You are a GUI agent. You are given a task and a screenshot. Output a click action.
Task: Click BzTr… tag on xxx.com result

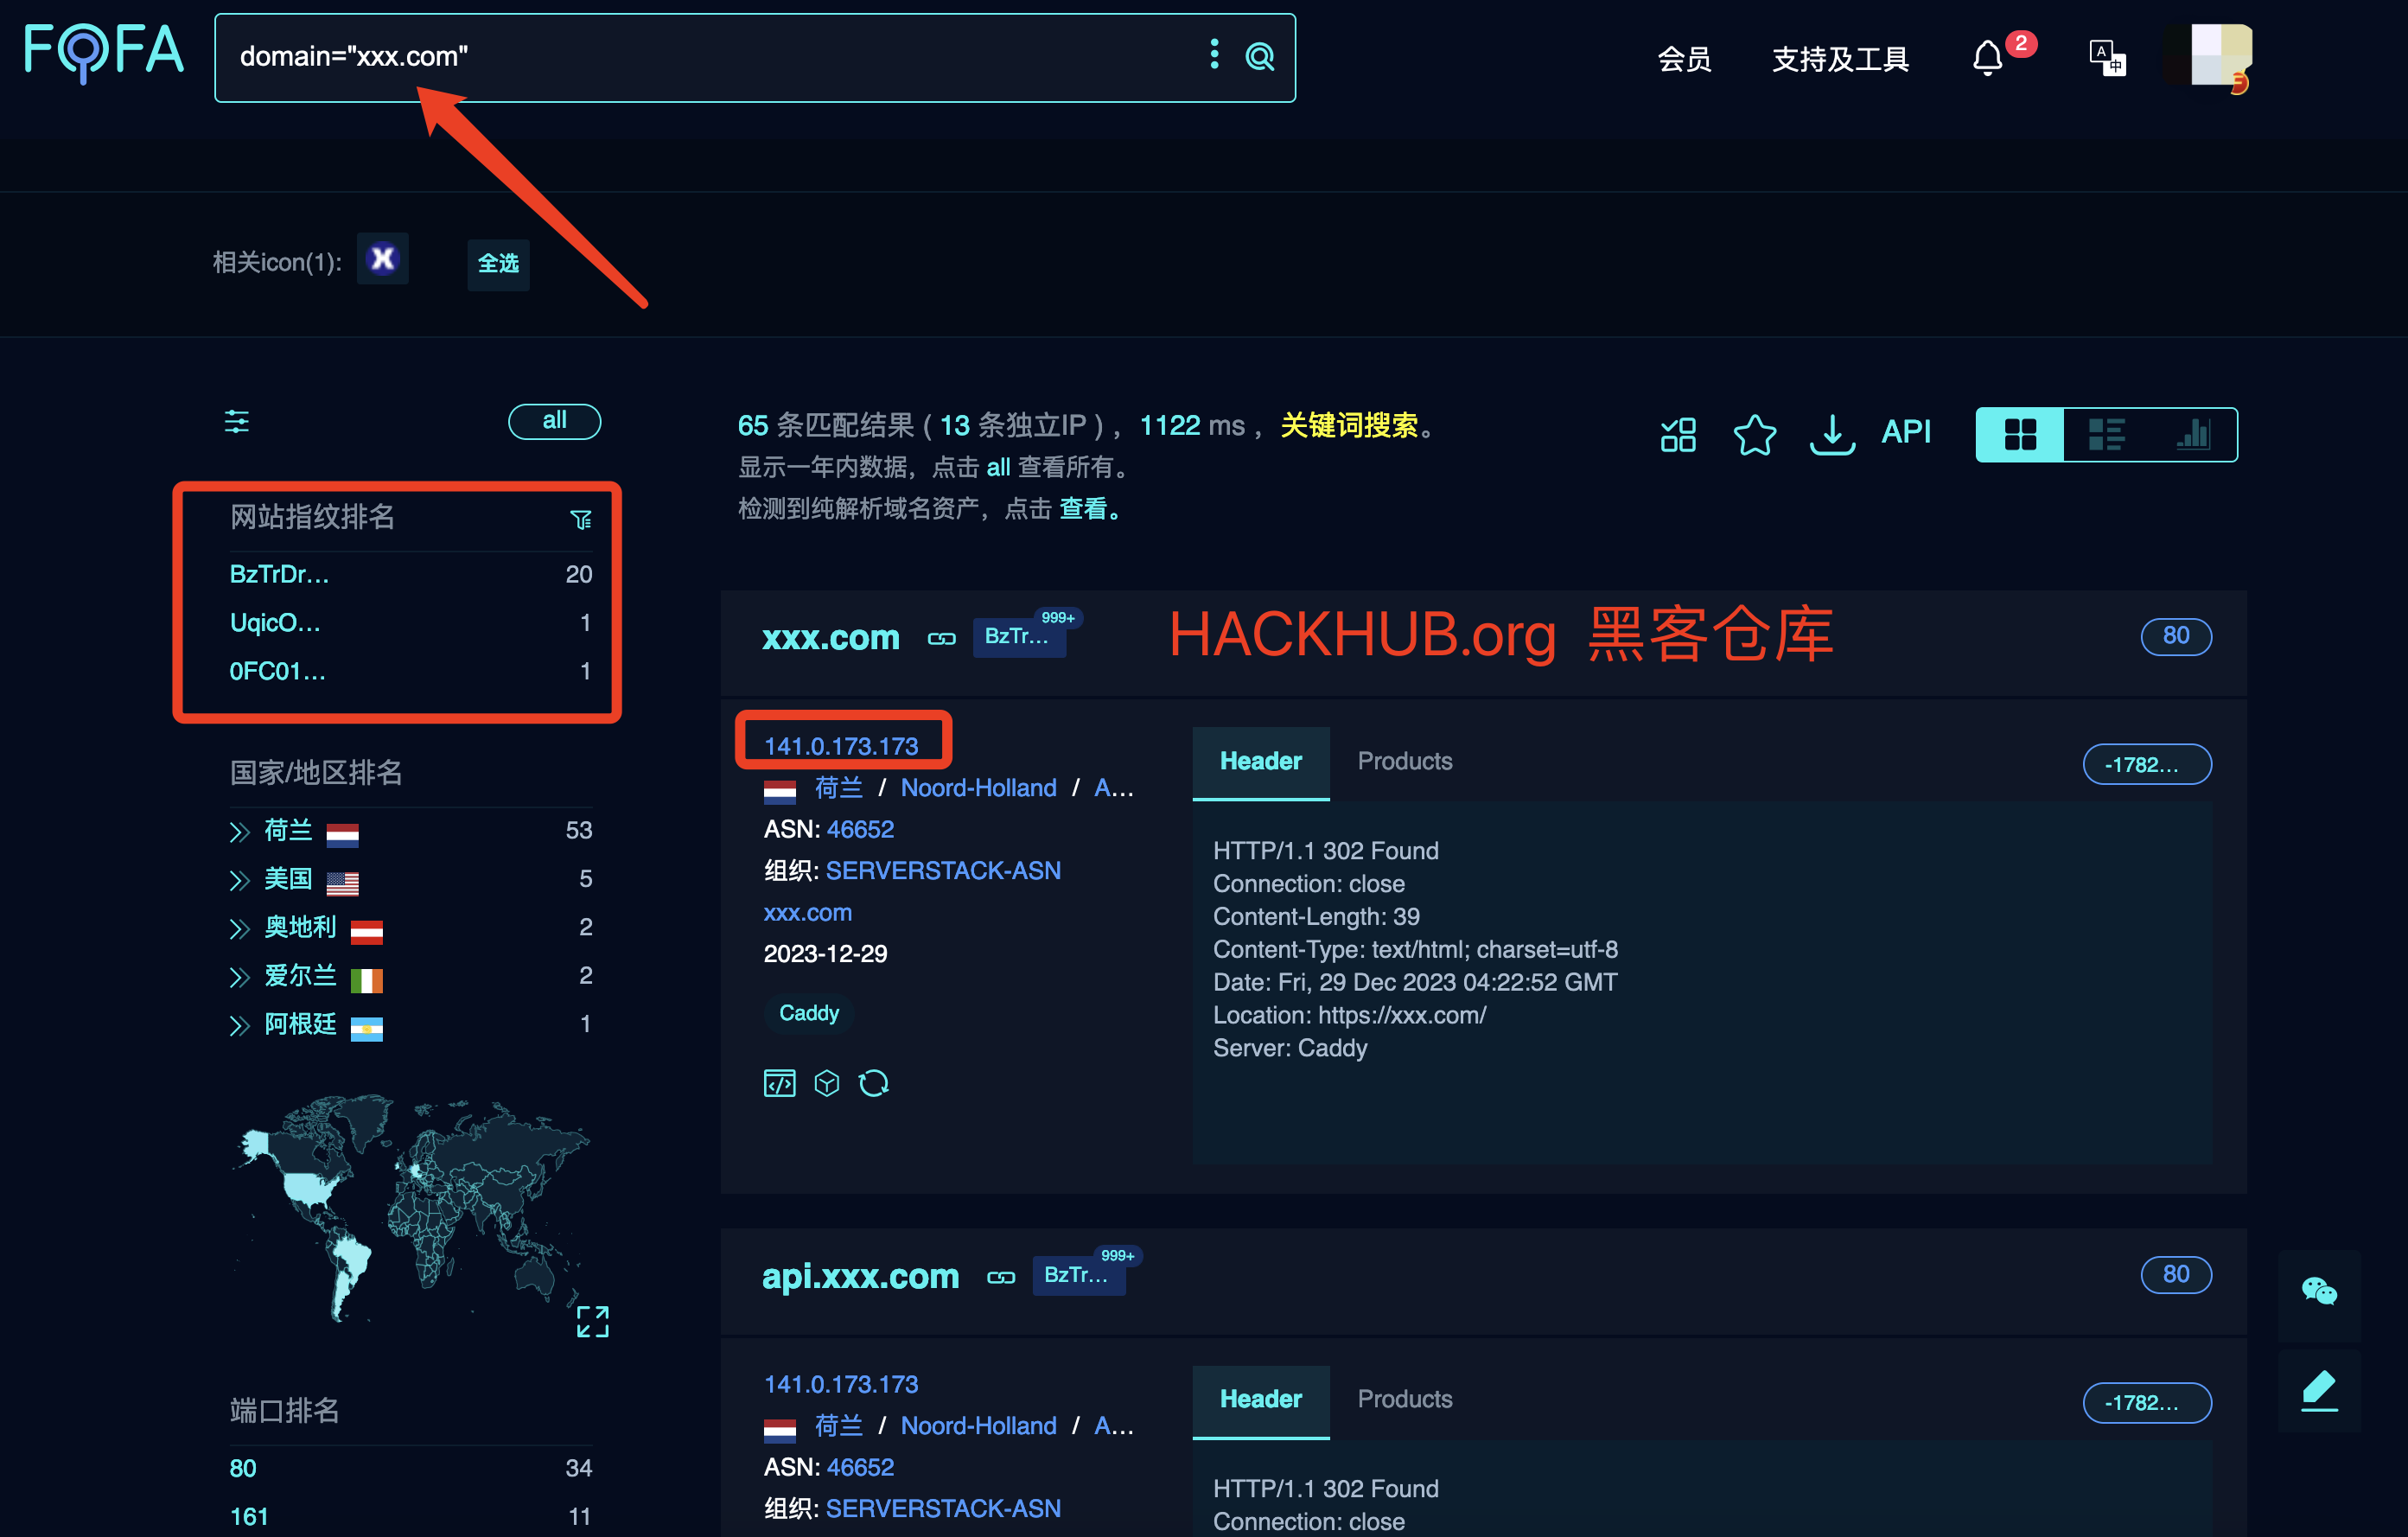(x=1019, y=636)
